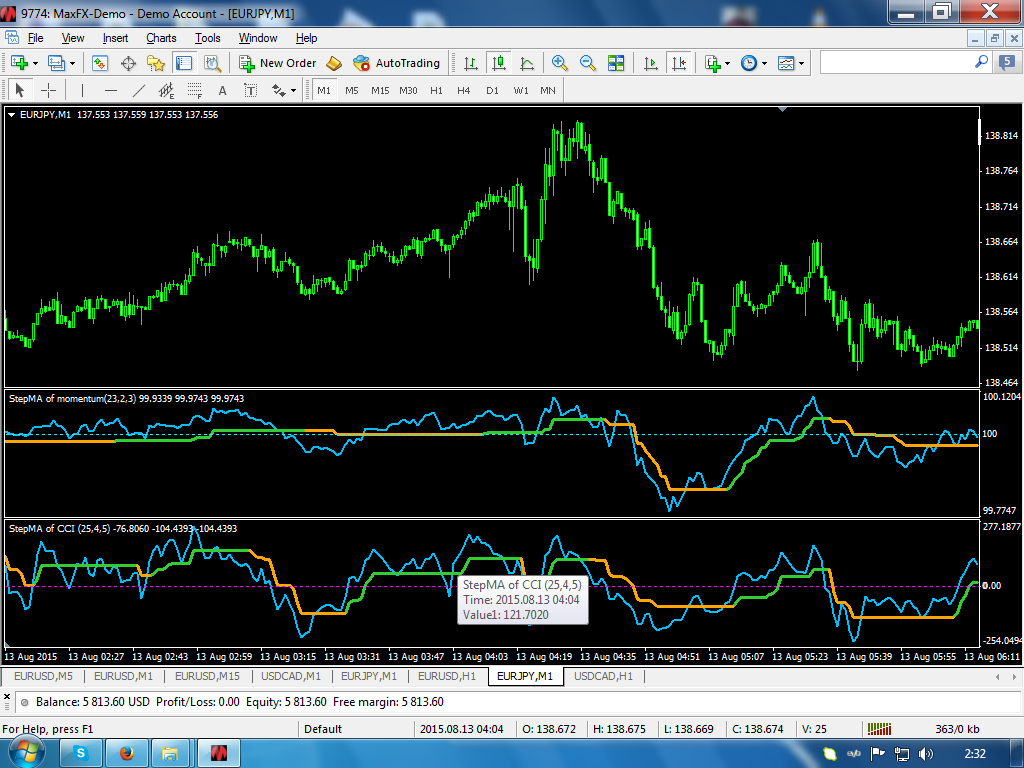Select the M15 timeframe

tap(380, 90)
